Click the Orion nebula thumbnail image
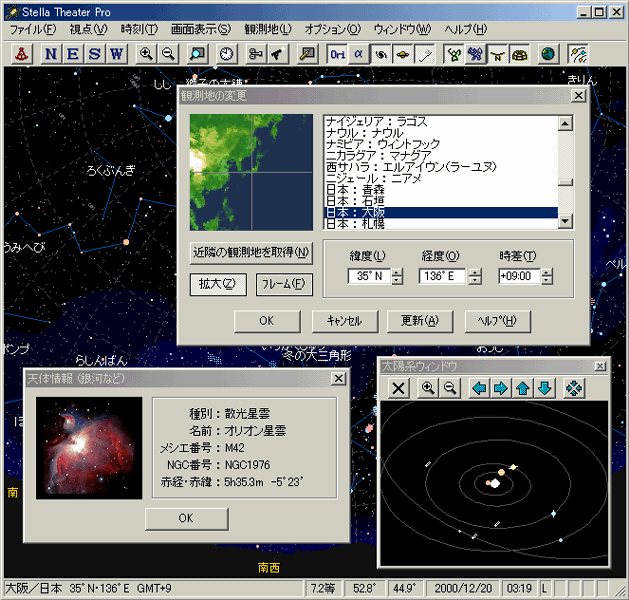 click(x=89, y=448)
